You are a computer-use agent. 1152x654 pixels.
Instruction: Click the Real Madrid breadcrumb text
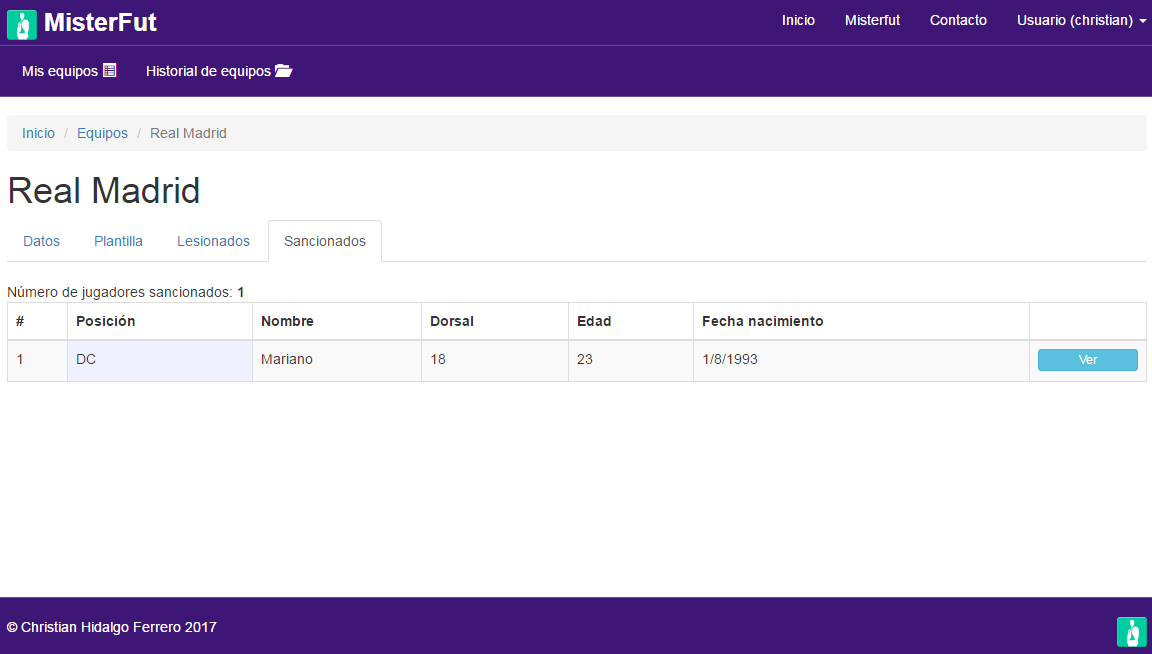(188, 133)
